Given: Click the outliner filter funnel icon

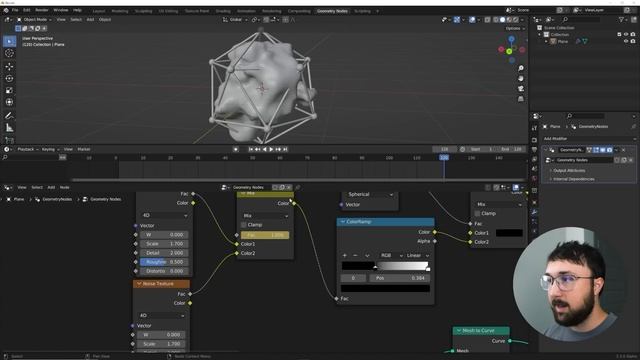Looking at the screenshot, I should pyautogui.click(x=622, y=20).
